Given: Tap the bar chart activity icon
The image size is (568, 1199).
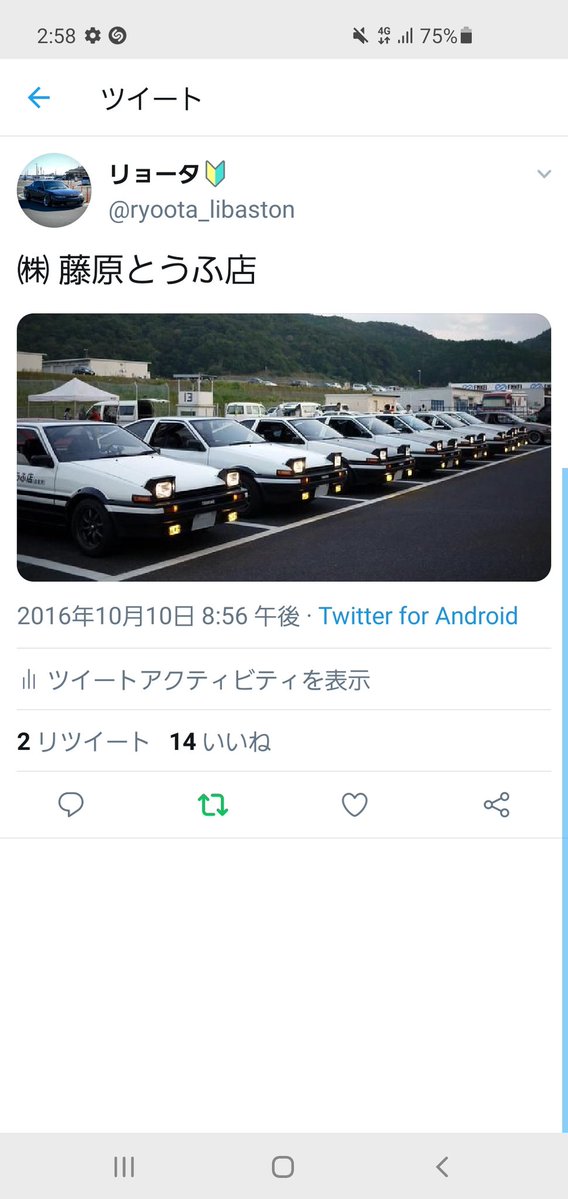Looking at the screenshot, I should [x=28, y=679].
